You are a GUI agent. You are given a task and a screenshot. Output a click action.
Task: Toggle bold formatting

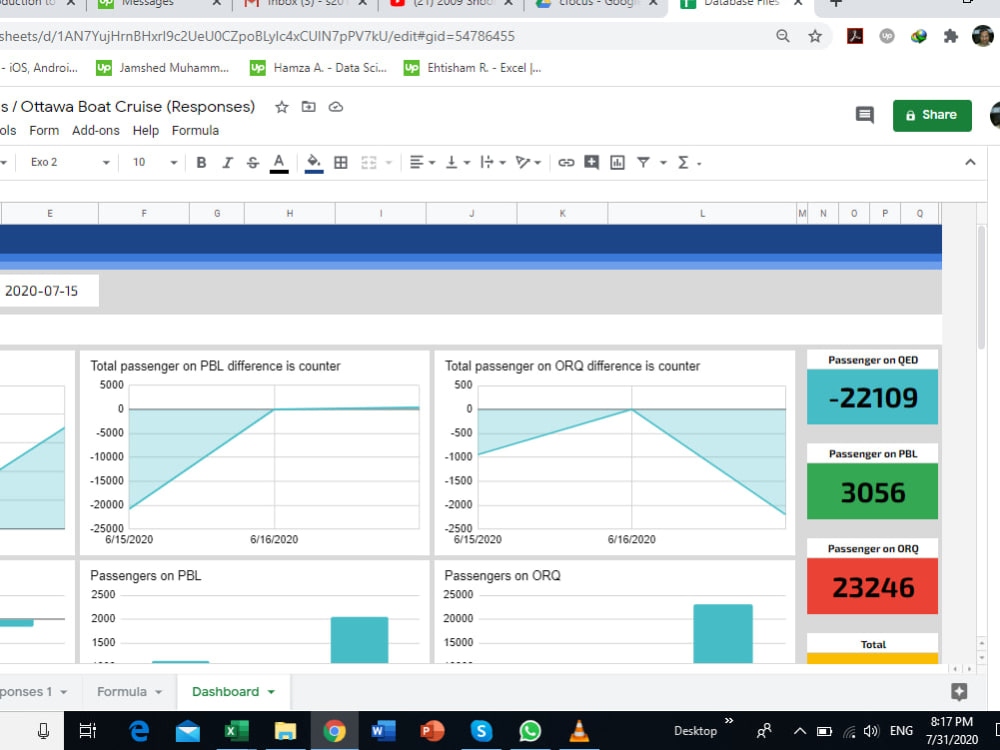tap(201, 163)
